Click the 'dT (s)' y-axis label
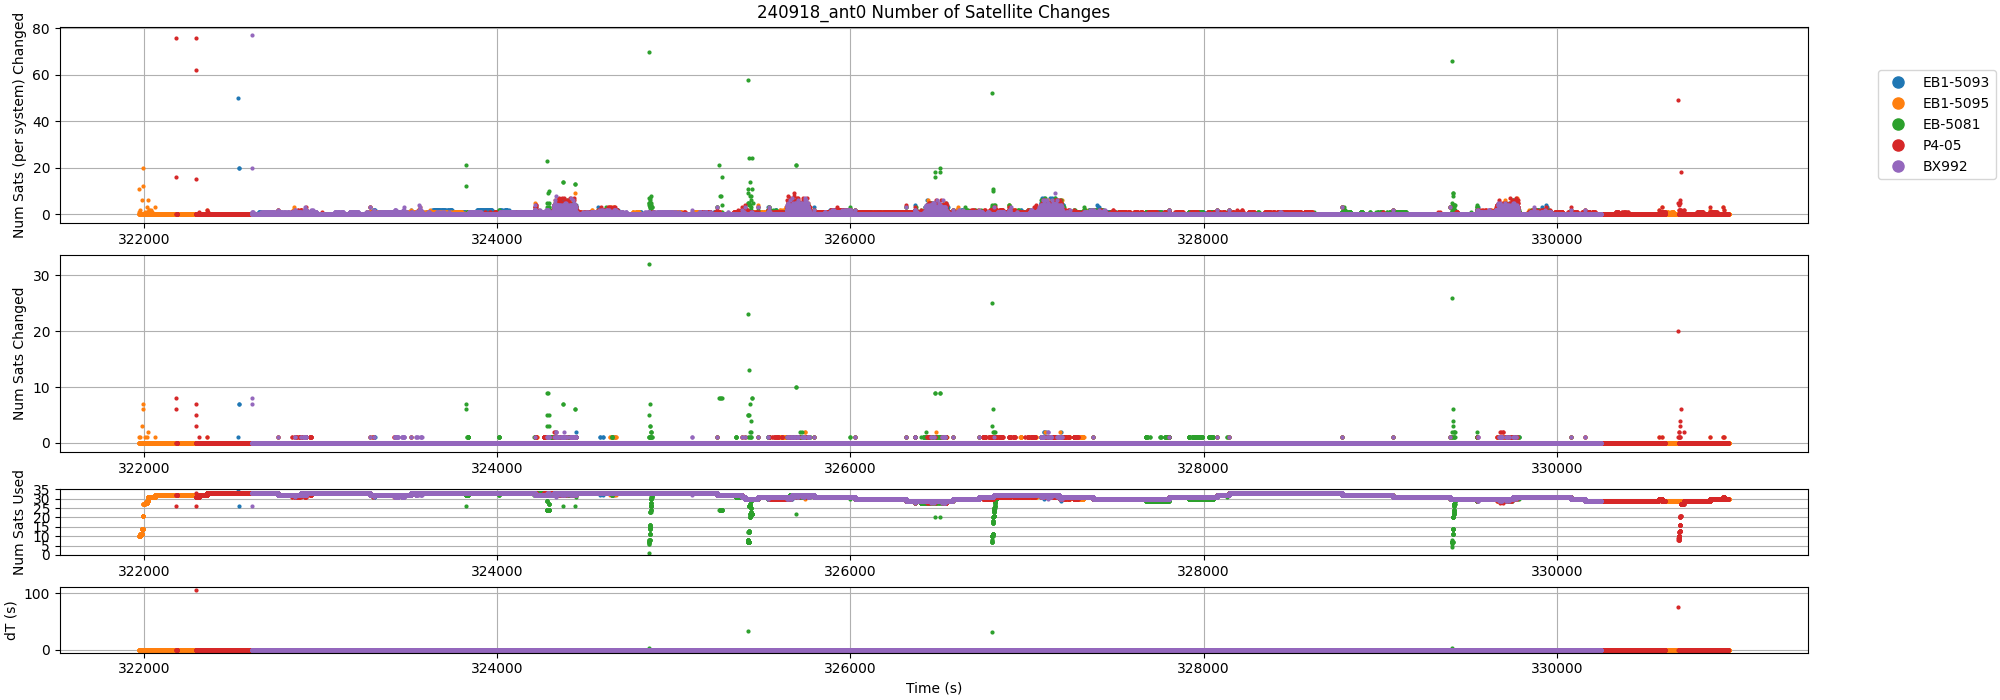 pos(11,620)
